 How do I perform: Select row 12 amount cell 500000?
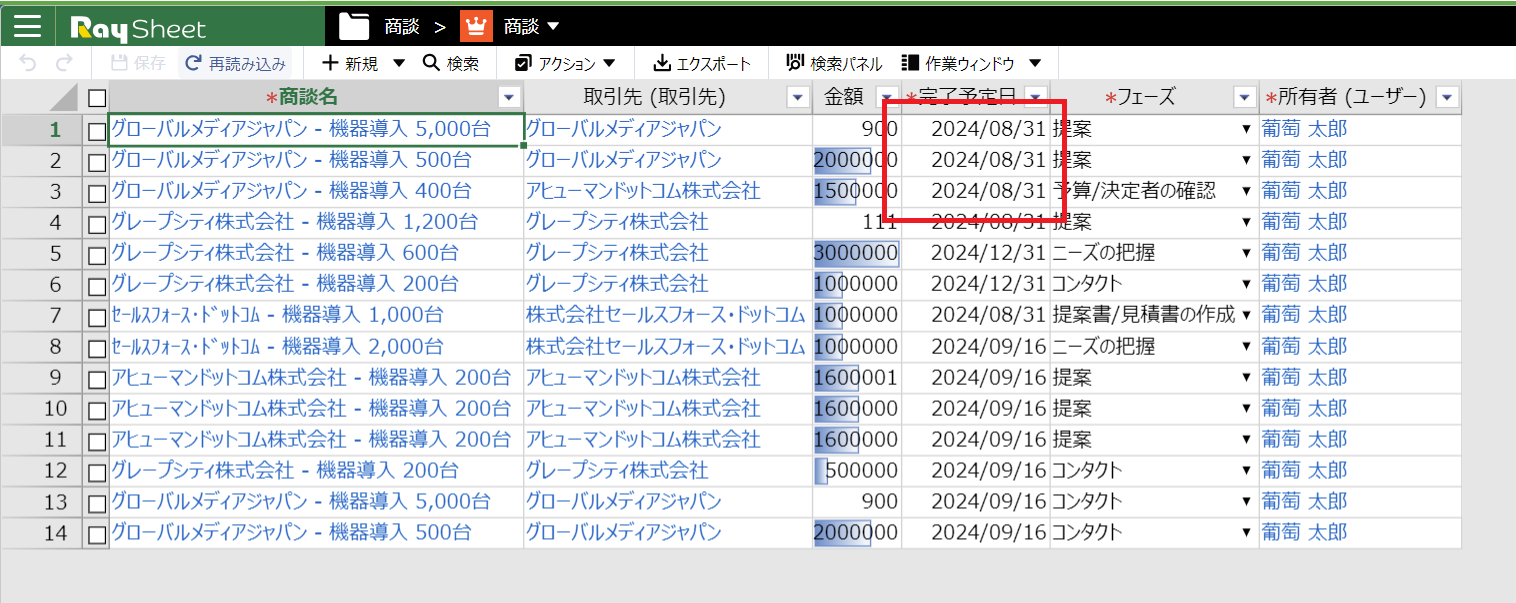coord(857,470)
